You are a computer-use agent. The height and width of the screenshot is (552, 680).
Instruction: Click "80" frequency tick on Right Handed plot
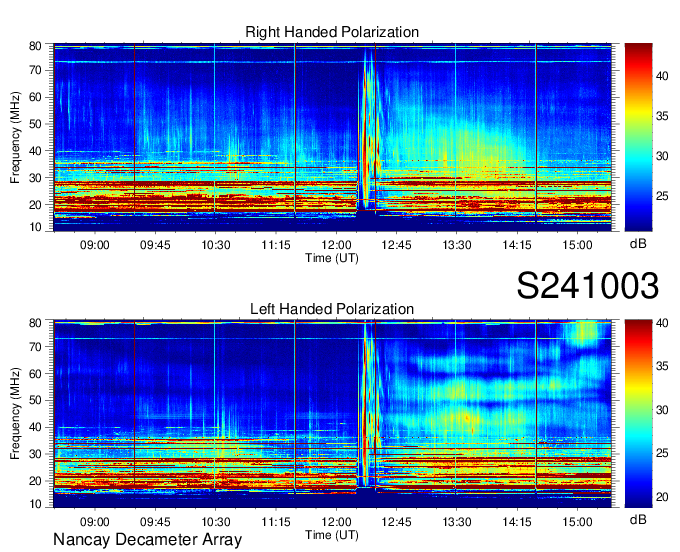[x=35, y=46]
